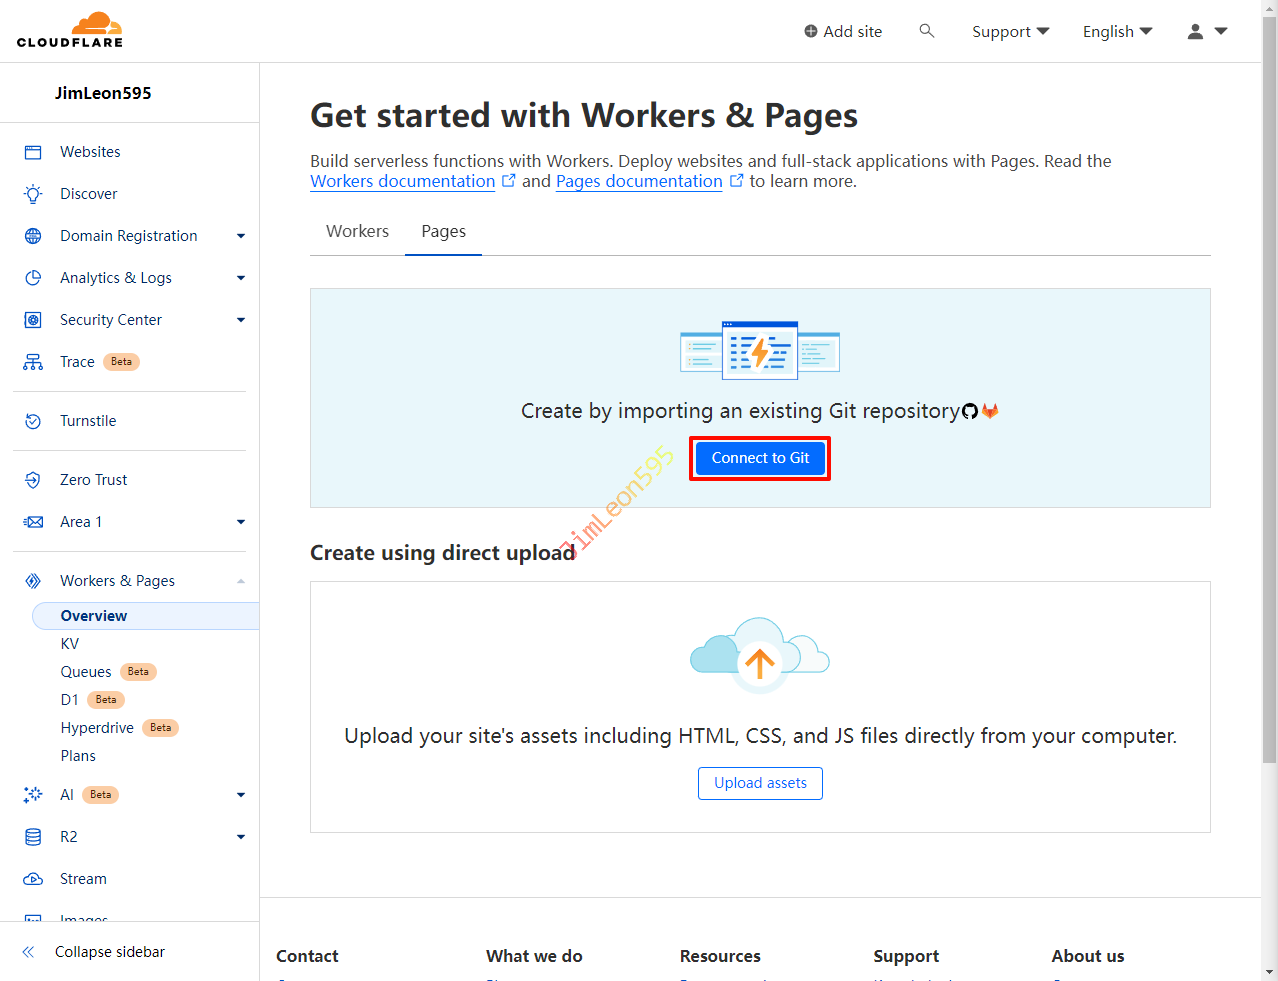The width and height of the screenshot is (1278, 981).
Task: Click the Cloudflare logo
Action: 70,30
